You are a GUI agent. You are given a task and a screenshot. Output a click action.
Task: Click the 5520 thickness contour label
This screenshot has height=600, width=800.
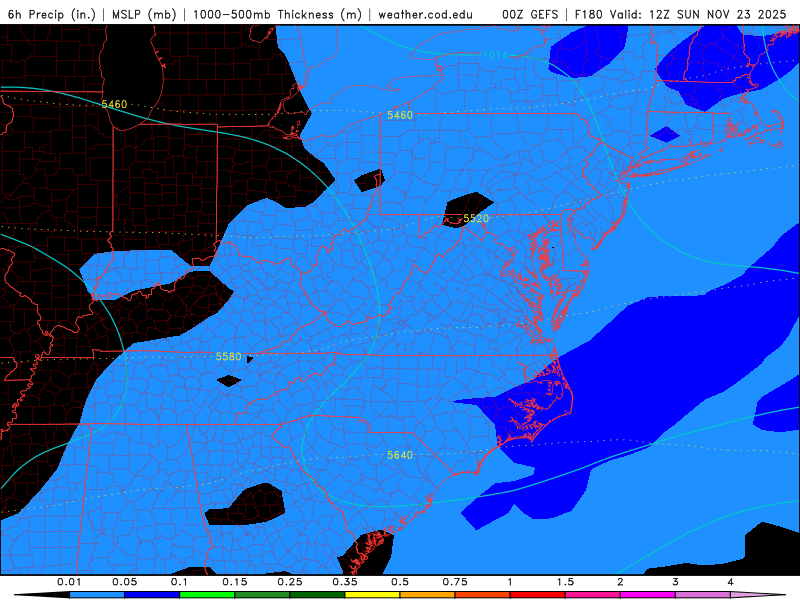pos(476,218)
